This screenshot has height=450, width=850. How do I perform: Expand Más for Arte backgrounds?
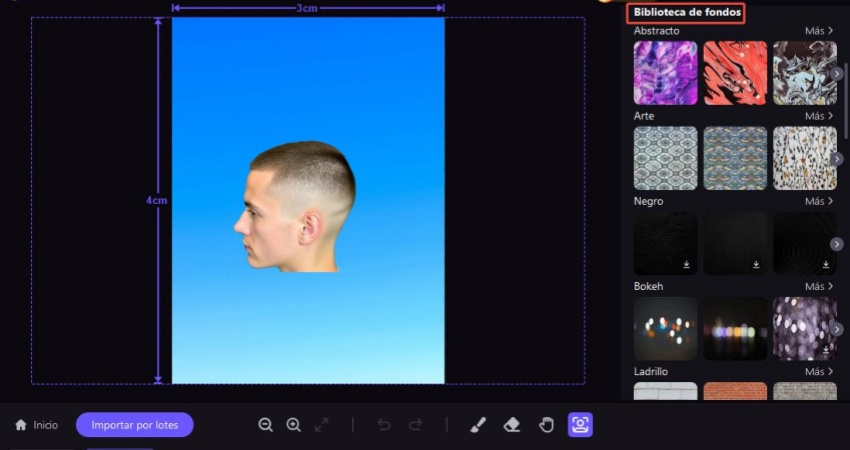[x=818, y=116]
